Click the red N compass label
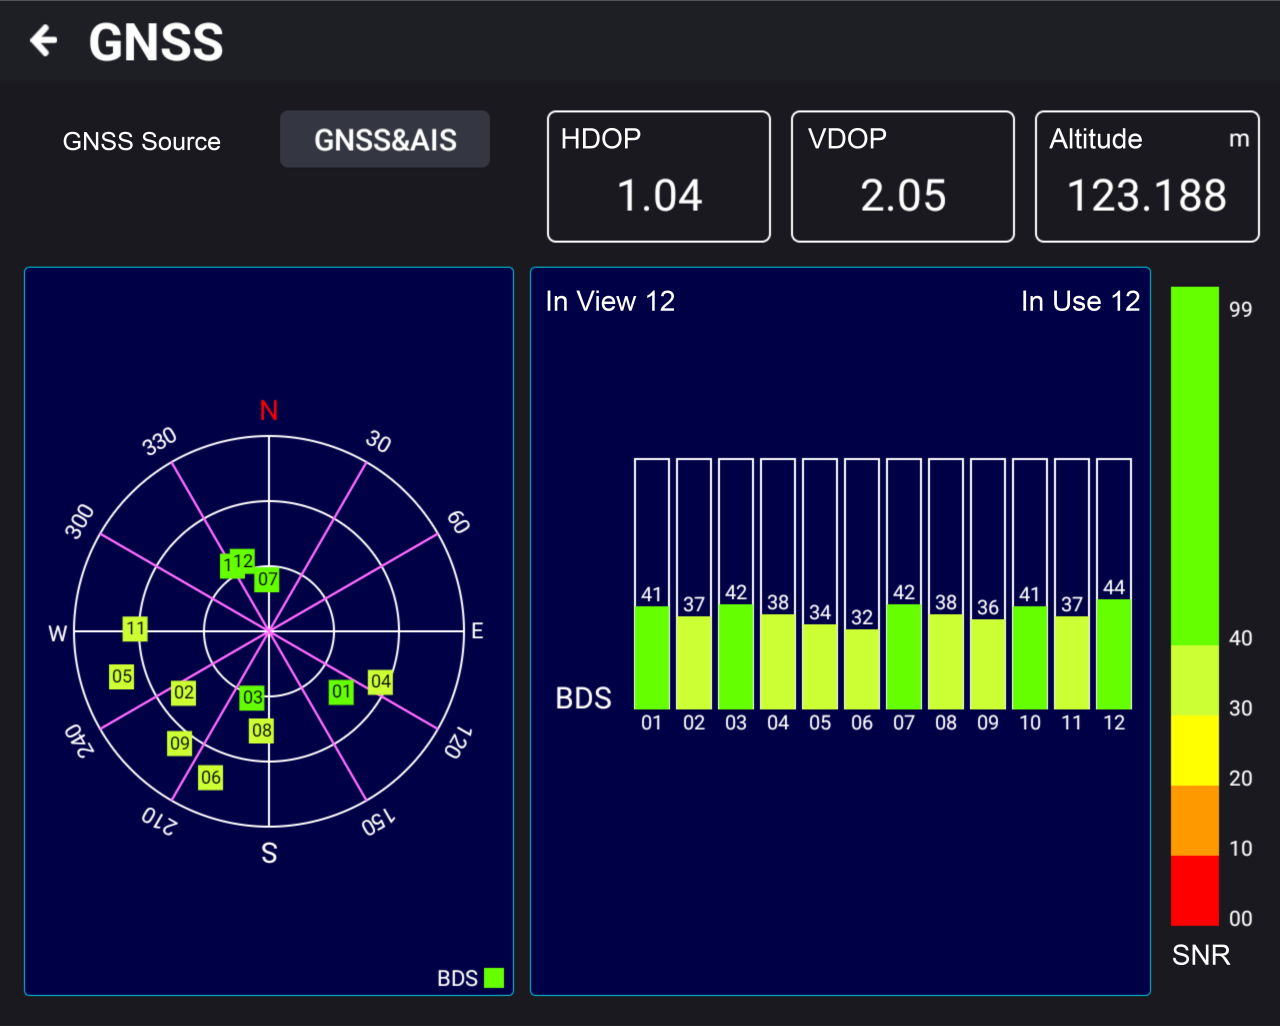Viewport: 1280px width, 1026px height. [x=269, y=410]
